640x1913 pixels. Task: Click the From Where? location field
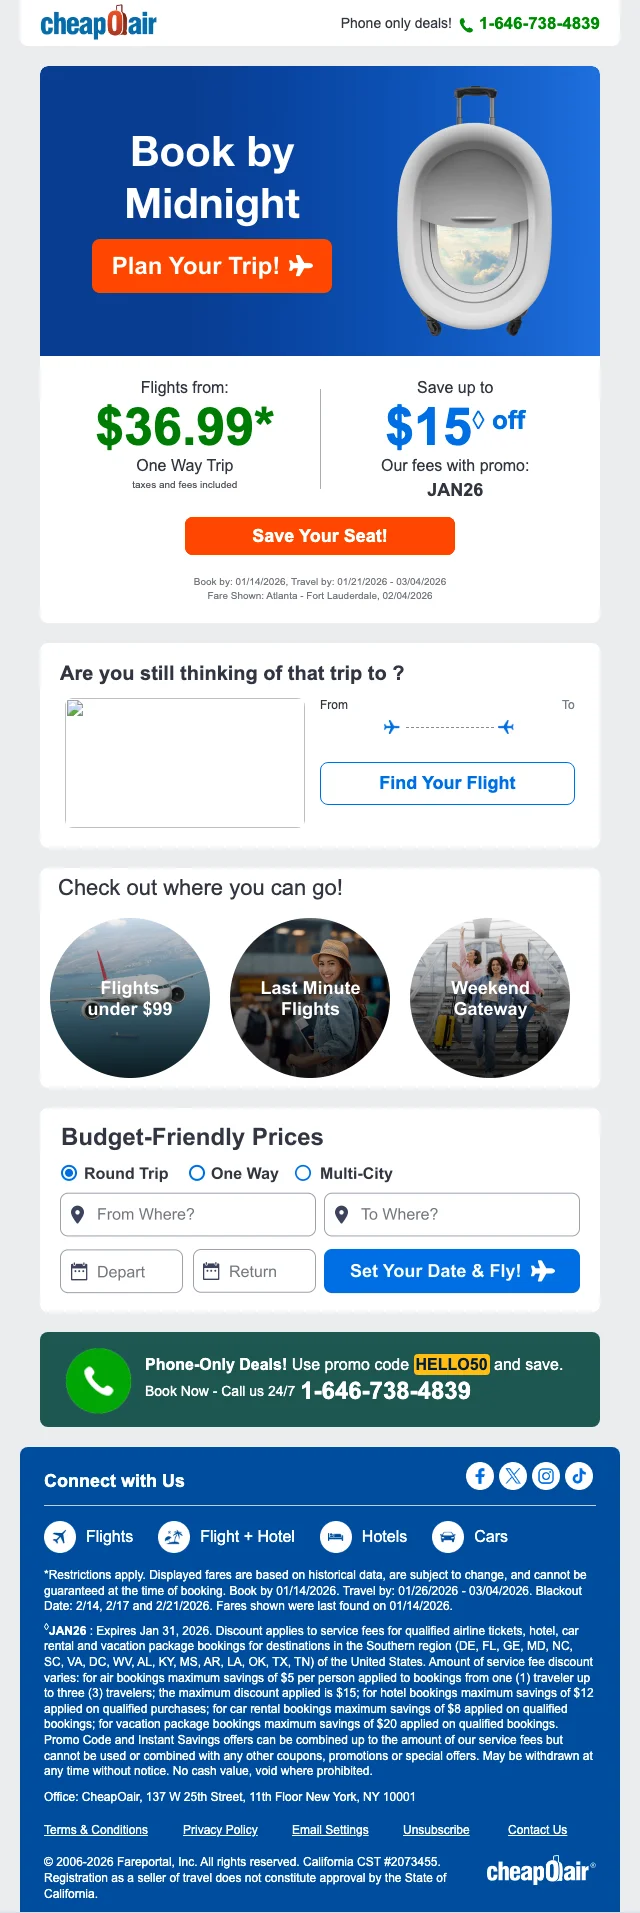188,1214
